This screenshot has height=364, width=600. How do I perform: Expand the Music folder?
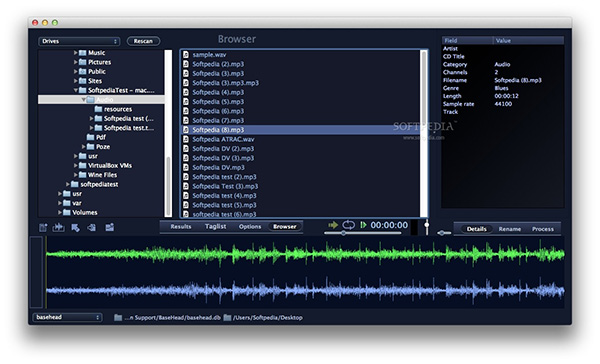pyautogui.click(x=75, y=52)
